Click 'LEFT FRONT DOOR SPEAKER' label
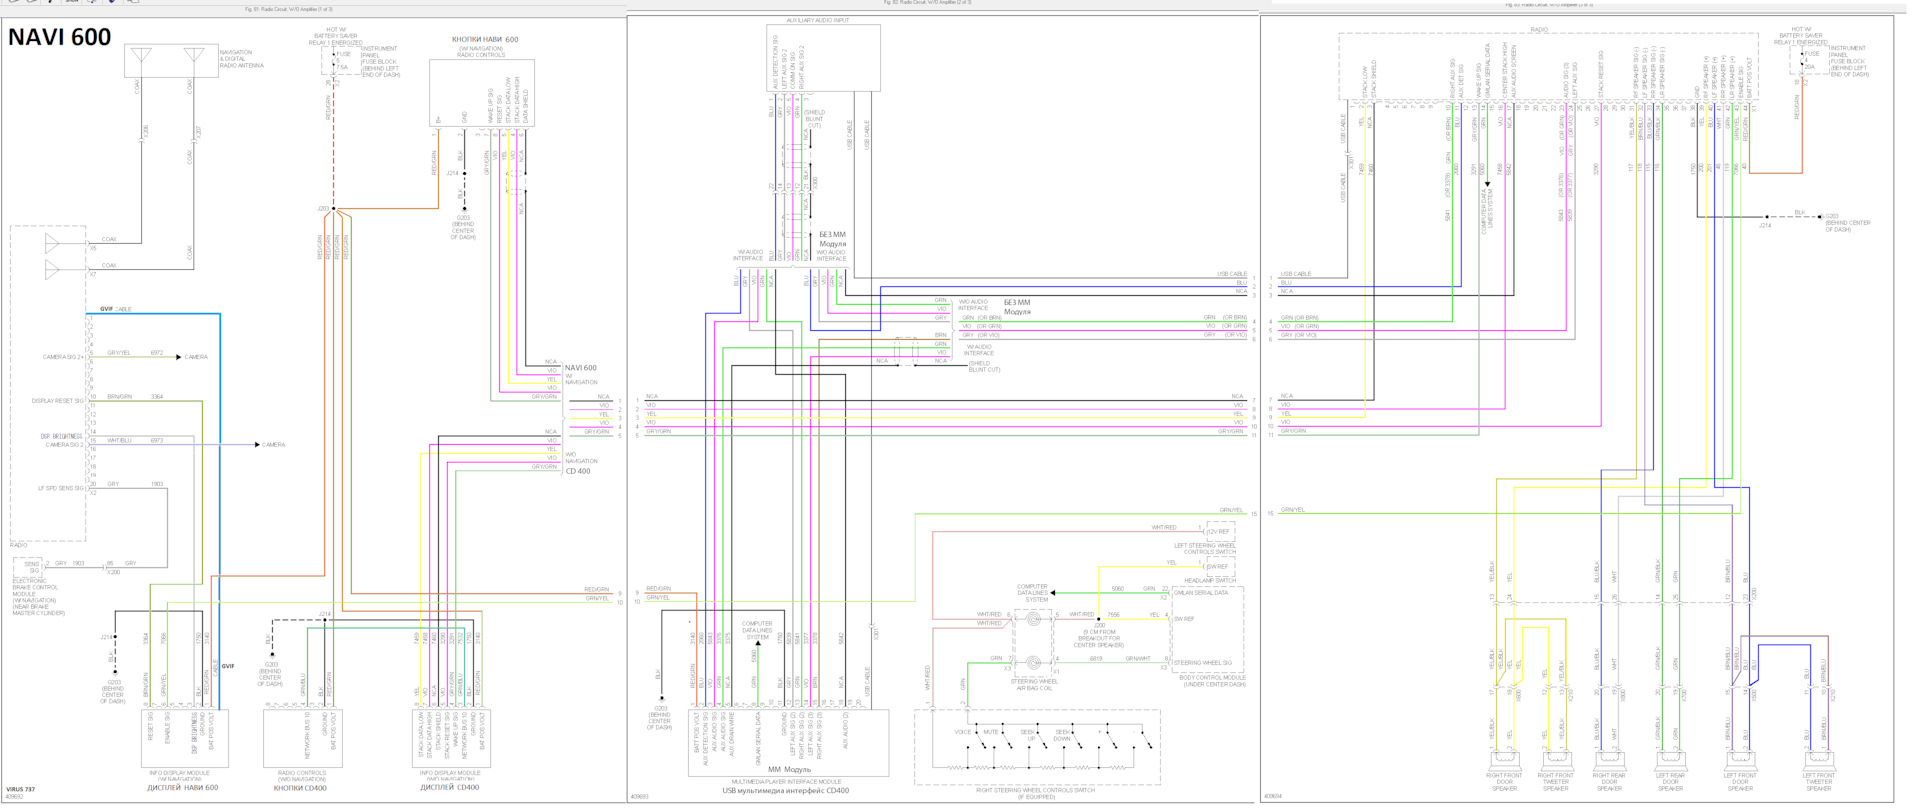This screenshot has width=1920, height=810. [1740, 782]
